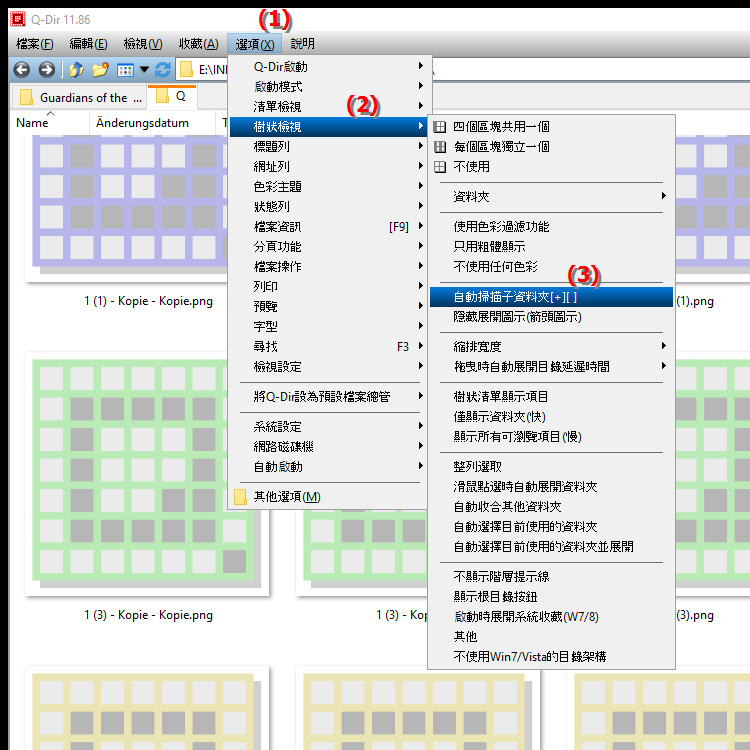Open the 預覽 submenu
750x750 pixels.
coord(328,307)
